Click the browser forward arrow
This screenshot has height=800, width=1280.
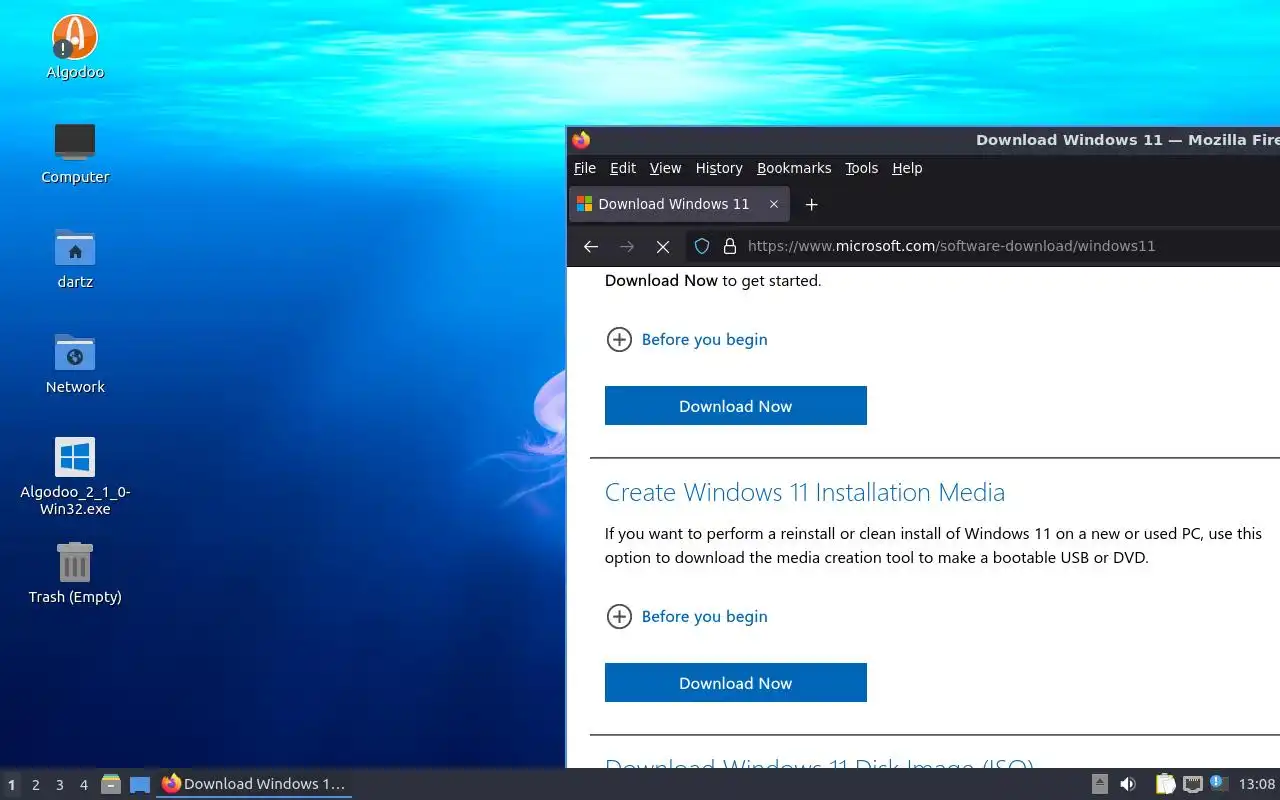pyautogui.click(x=627, y=246)
